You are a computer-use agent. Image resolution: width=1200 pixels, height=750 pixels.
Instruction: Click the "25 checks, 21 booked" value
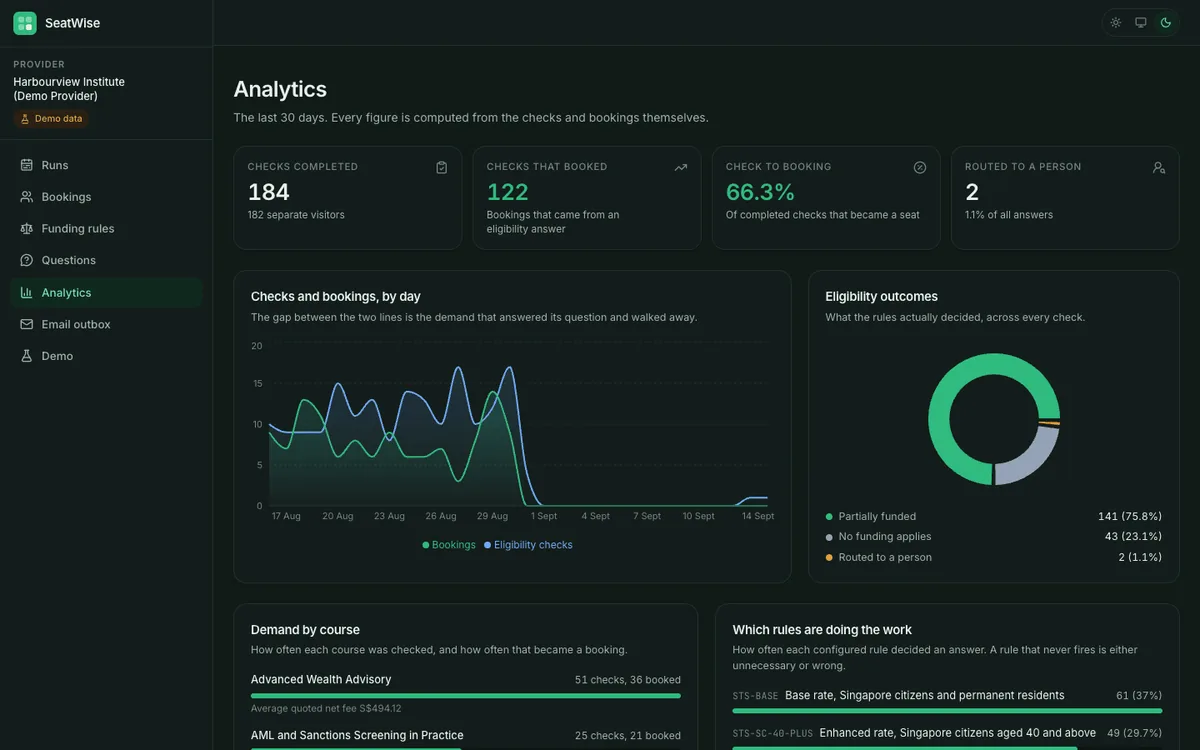[x=628, y=736]
